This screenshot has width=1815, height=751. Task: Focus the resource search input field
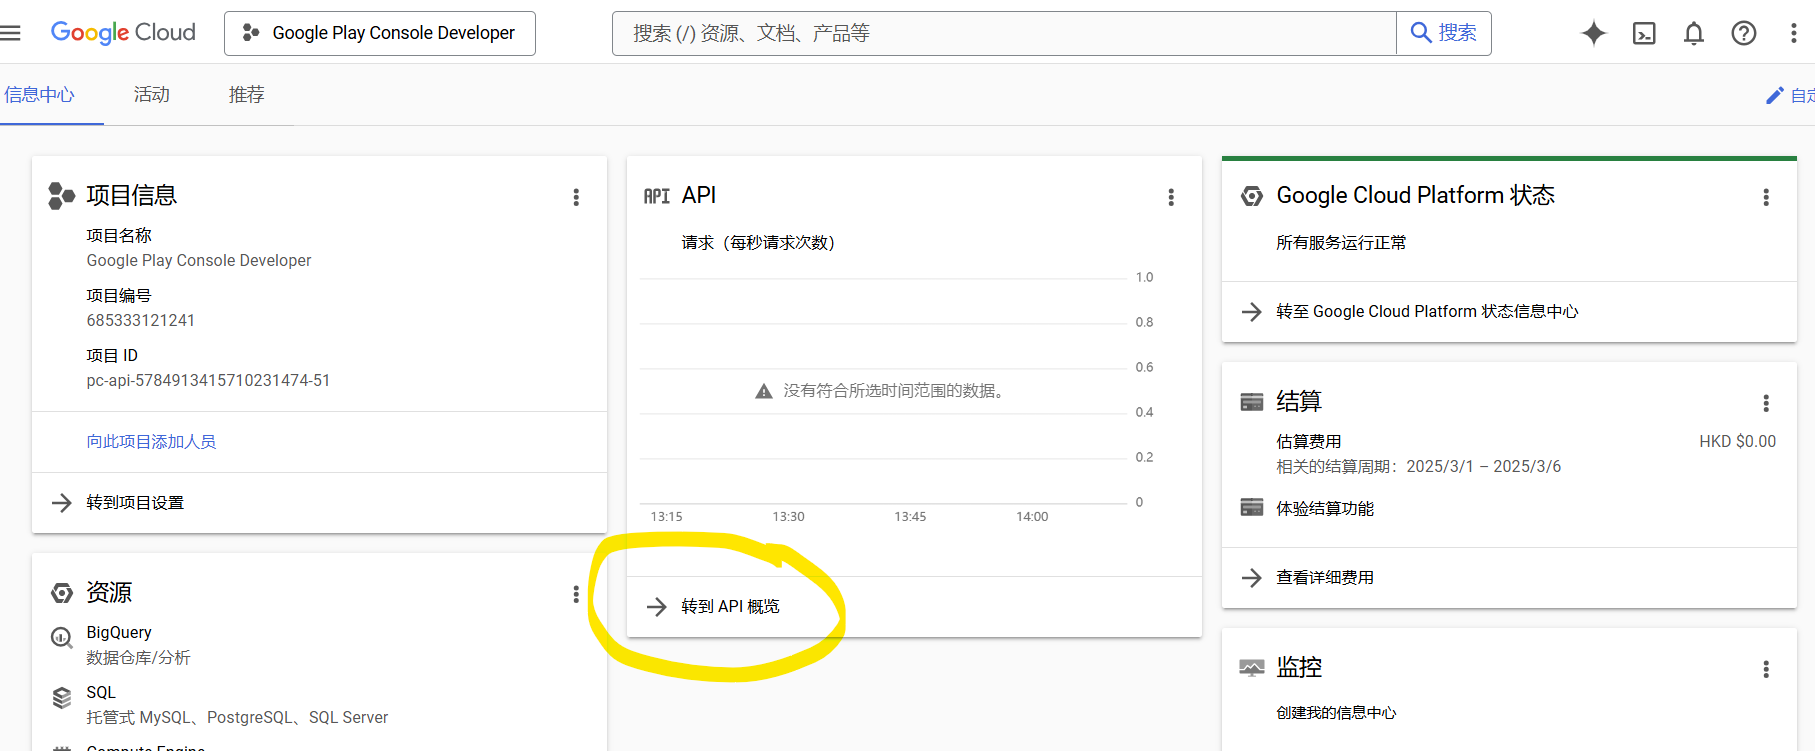point(1004,33)
